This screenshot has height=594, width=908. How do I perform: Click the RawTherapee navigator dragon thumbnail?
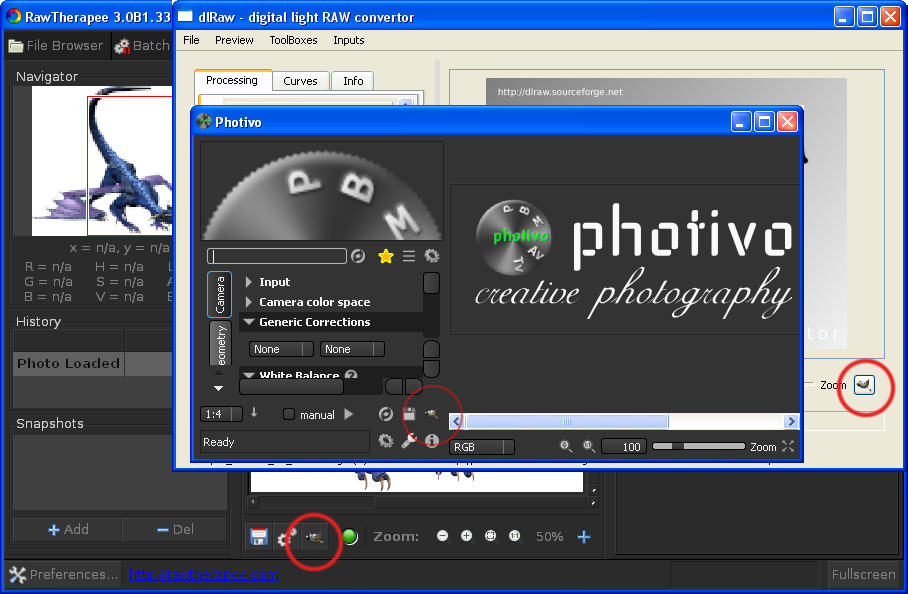click(102, 161)
